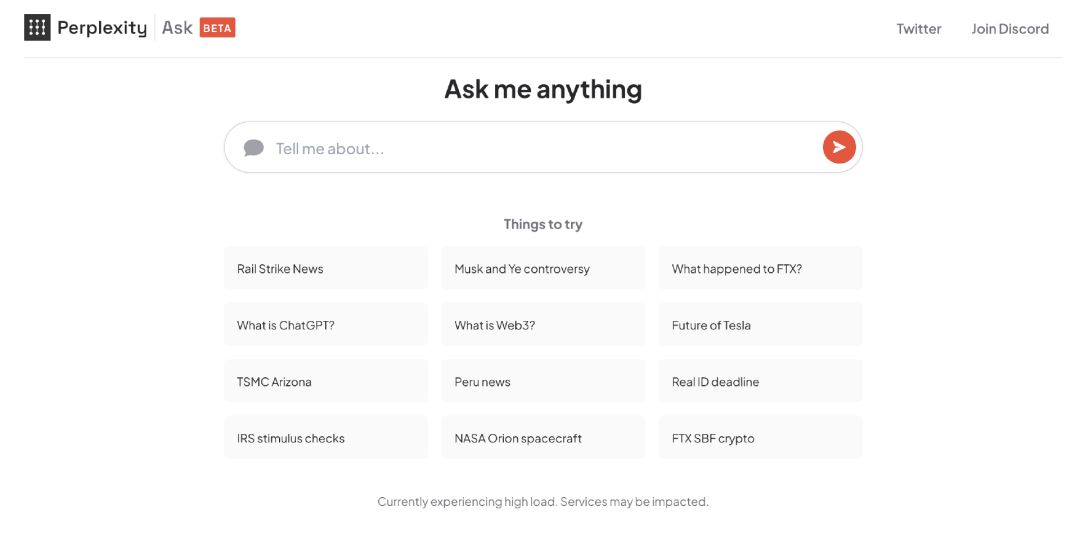
Task: Open the 'Peru news' suggestion
Action: (x=543, y=382)
